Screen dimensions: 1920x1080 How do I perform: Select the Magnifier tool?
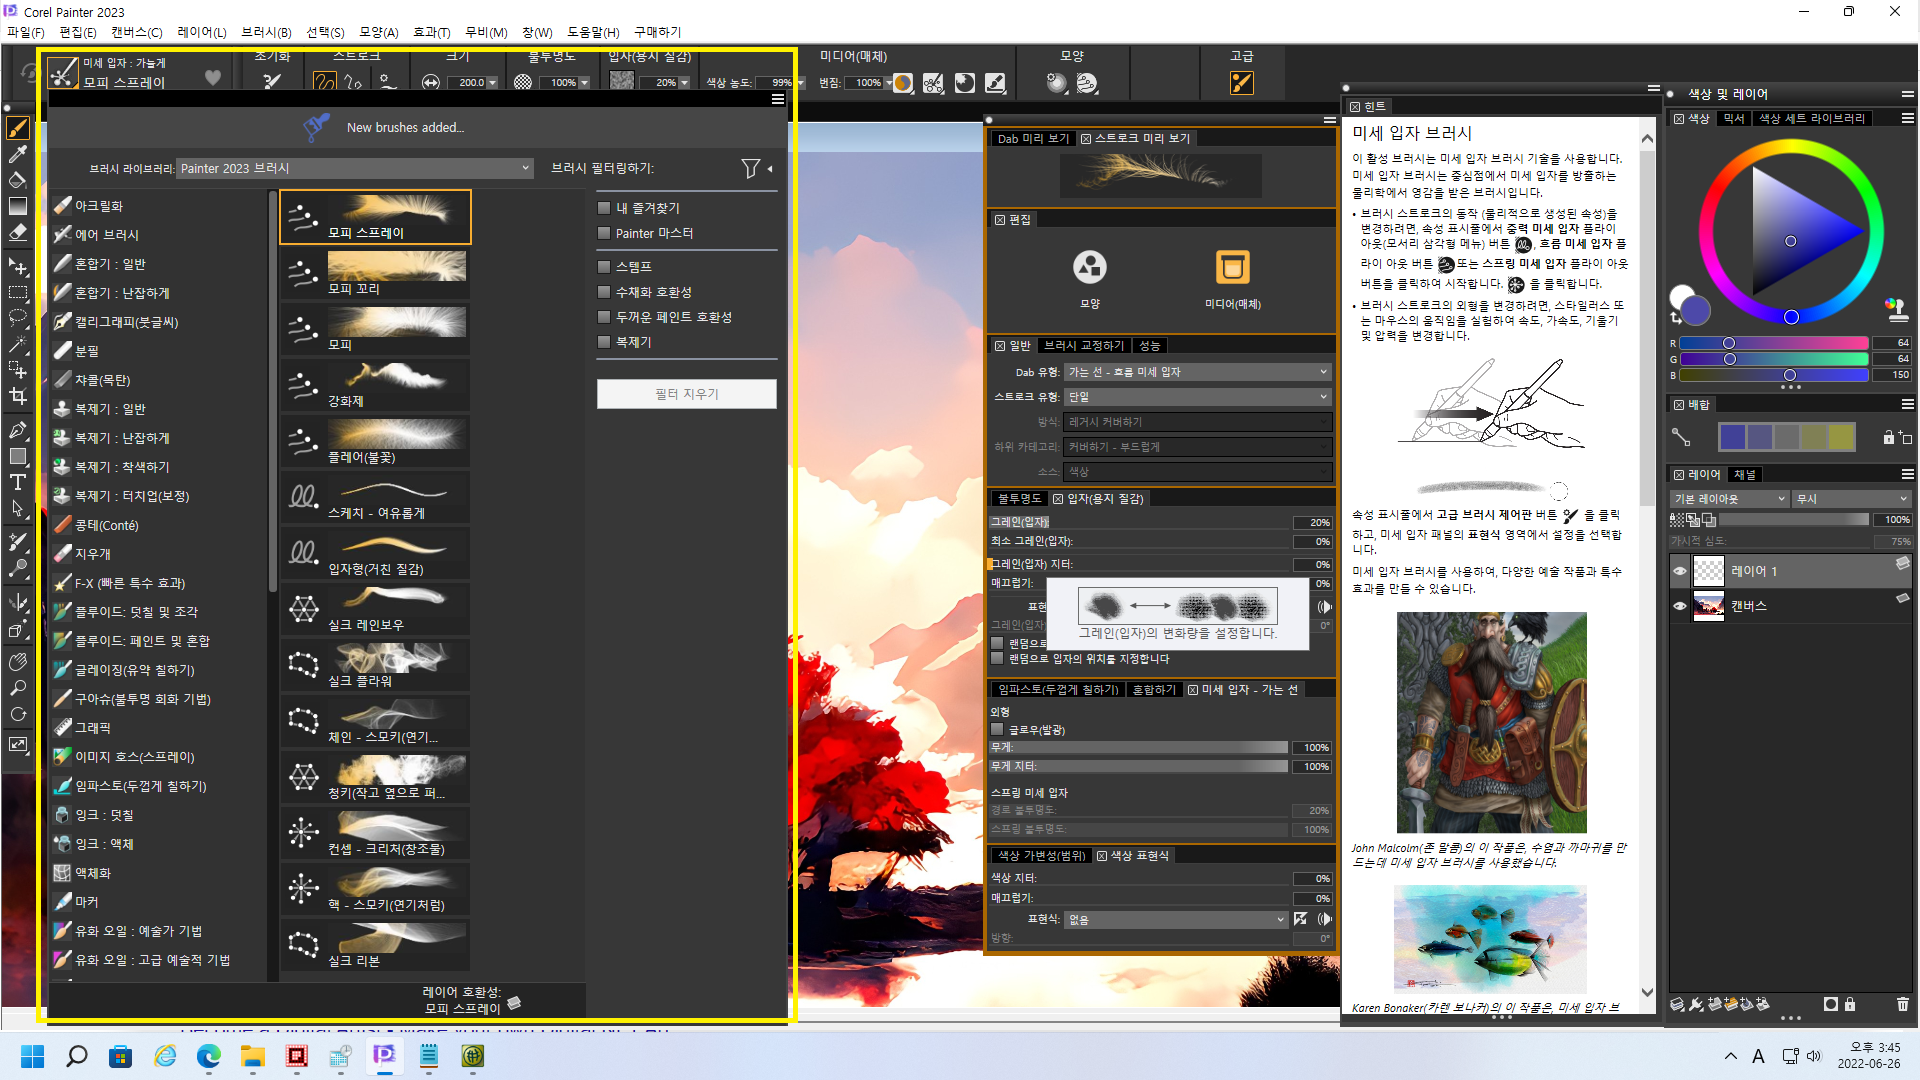point(17,688)
